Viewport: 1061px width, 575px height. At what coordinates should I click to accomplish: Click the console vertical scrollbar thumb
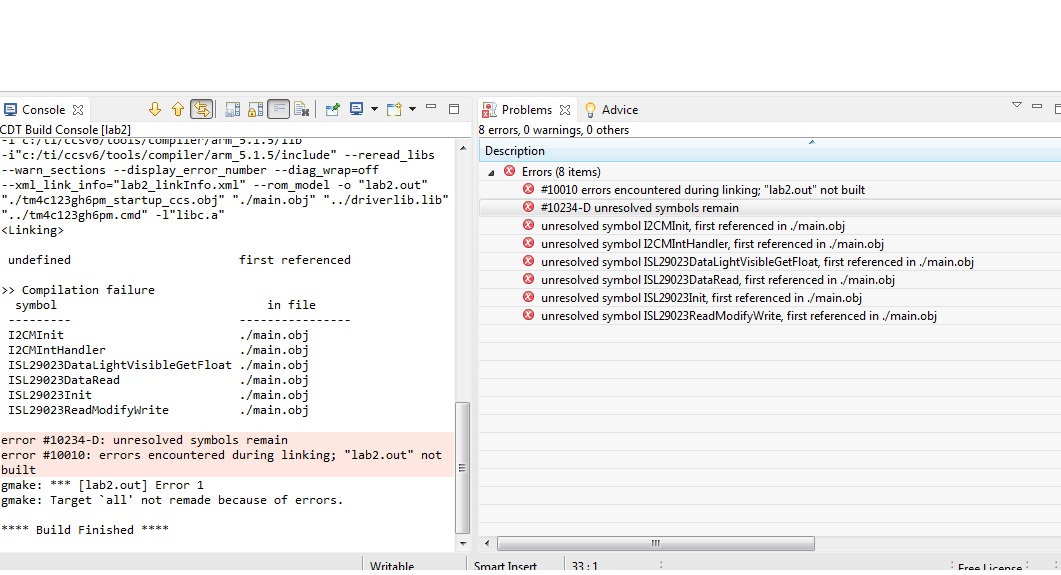[463, 467]
